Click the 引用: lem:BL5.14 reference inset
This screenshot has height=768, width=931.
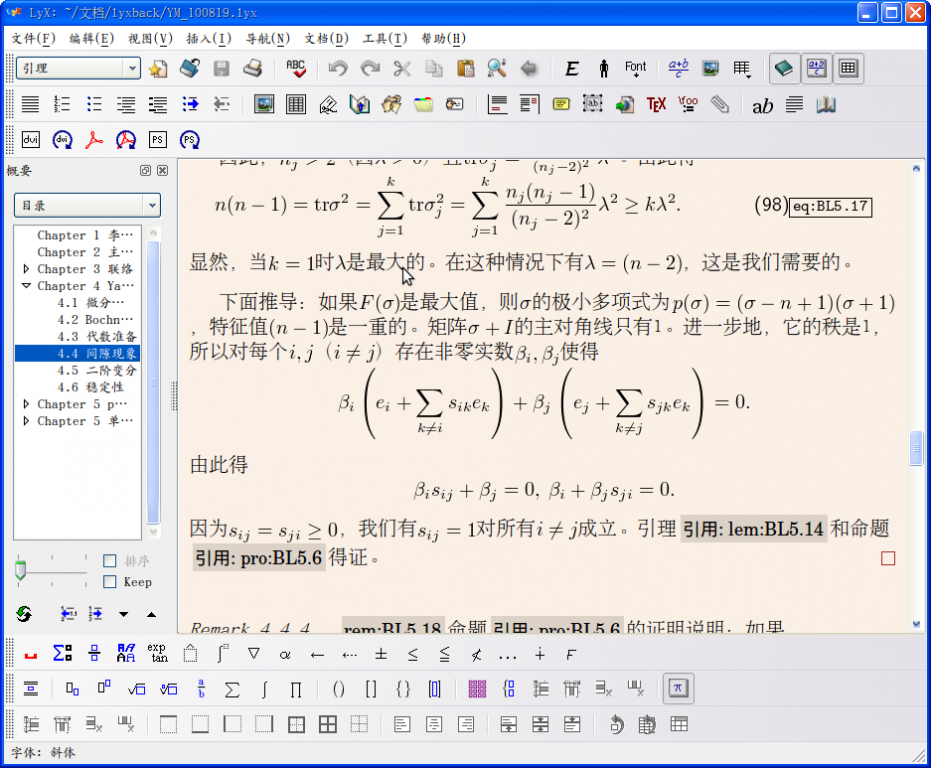pos(753,529)
